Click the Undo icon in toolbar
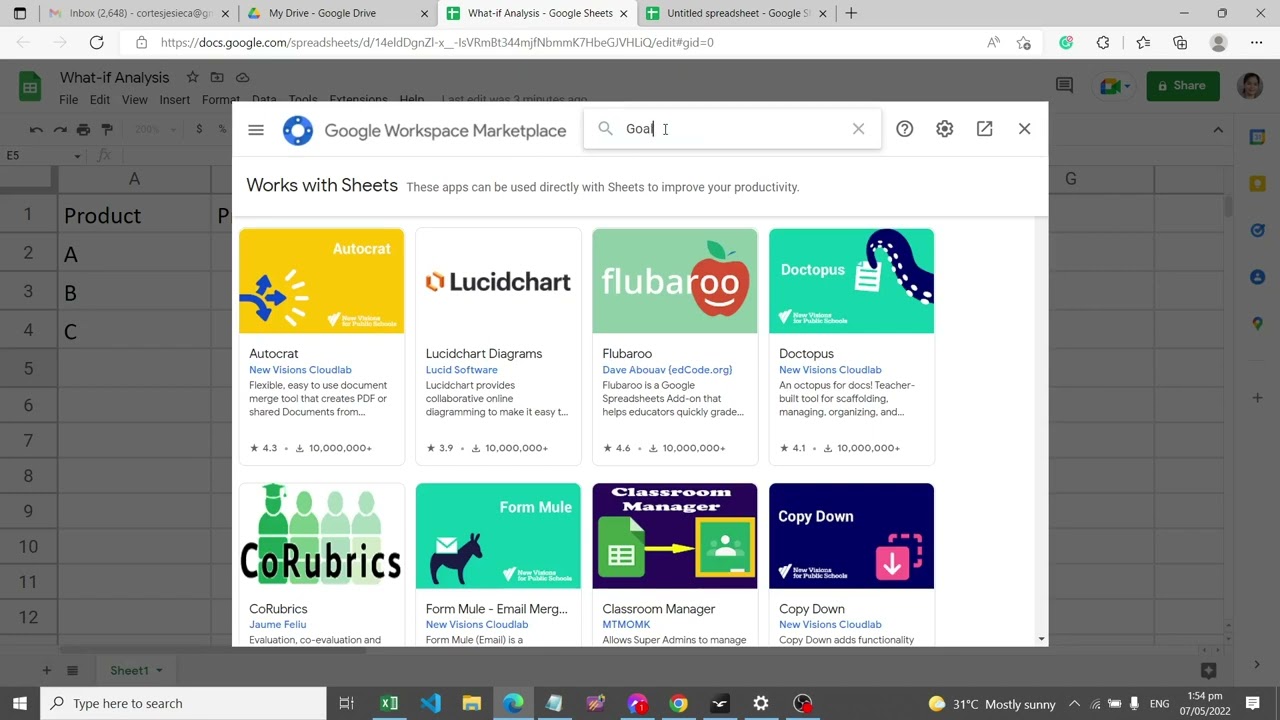Image resolution: width=1280 pixels, height=720 pixels. pyautogui.click(x=36, y=129)
